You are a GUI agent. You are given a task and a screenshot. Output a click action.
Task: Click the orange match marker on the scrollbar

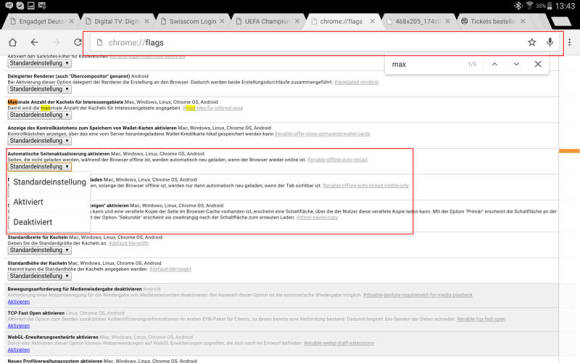(x=569, y=151)
